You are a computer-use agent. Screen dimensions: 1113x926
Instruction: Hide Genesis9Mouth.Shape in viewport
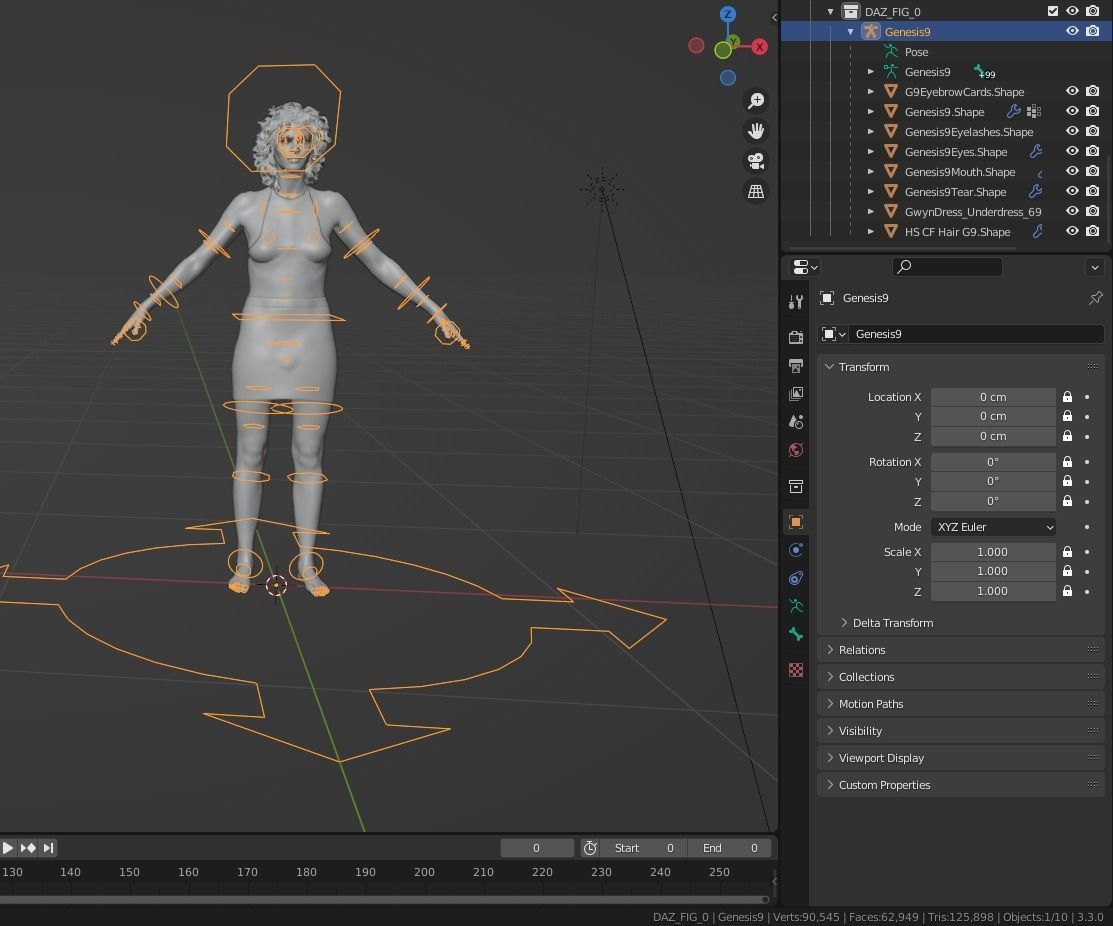tap(1072, 171)
